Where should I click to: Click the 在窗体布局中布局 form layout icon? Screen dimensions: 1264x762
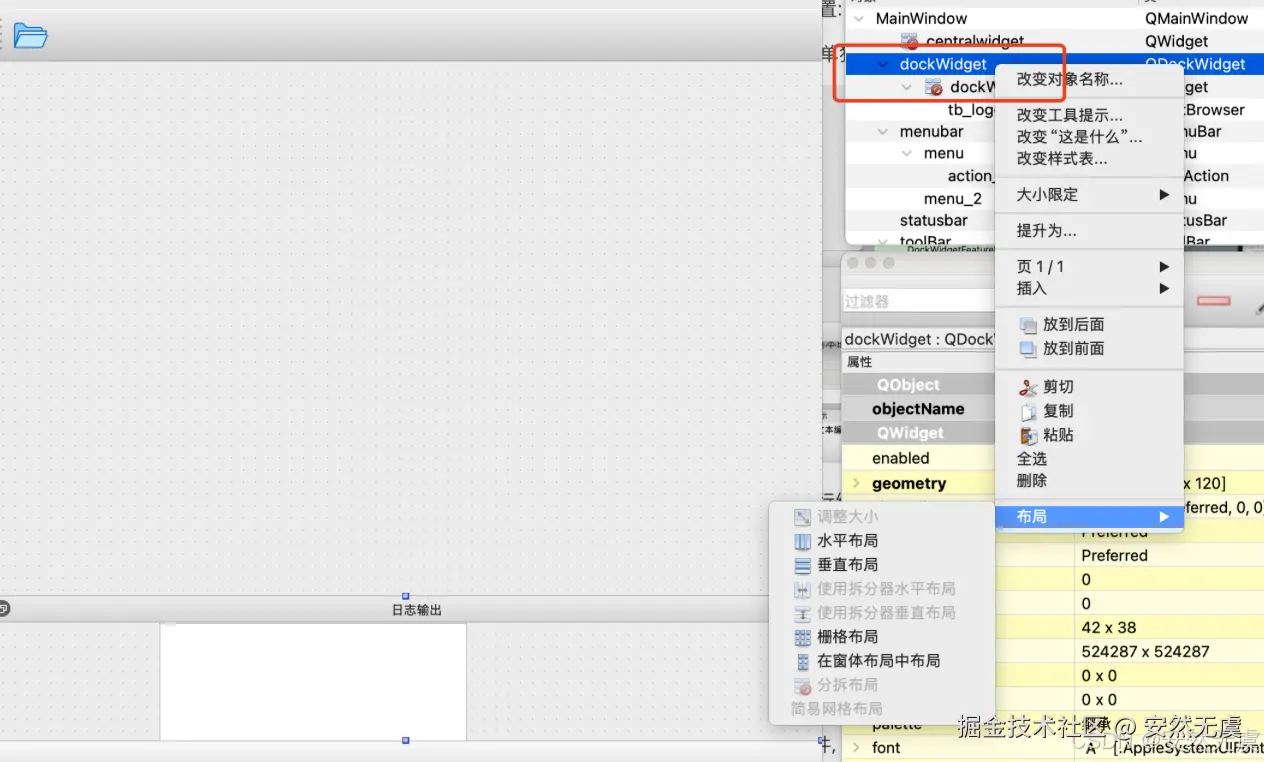coord(804,660)
